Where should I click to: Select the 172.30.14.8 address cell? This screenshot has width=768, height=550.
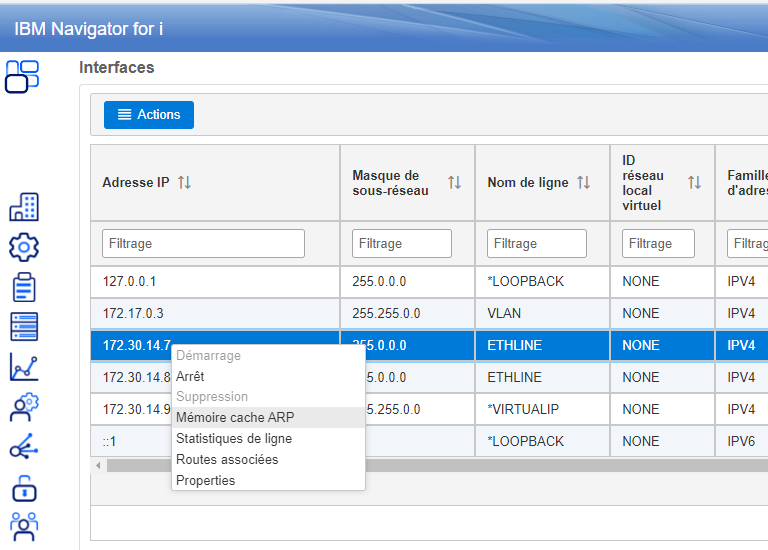(137, 378)
